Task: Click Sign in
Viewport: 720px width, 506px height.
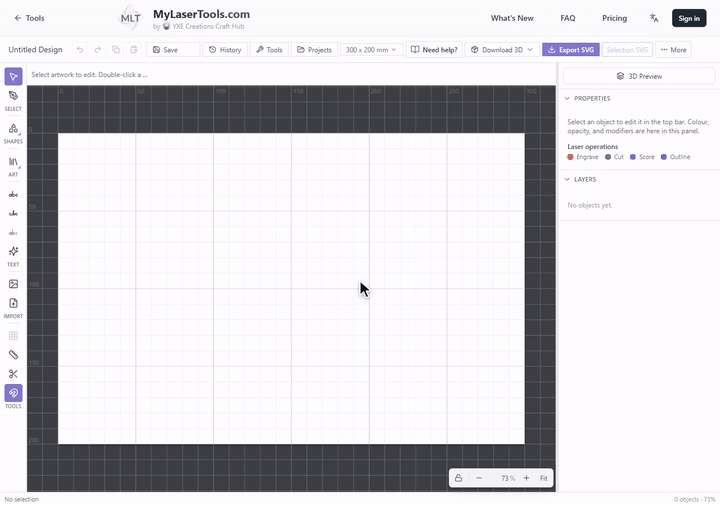Action: (689, 18)
